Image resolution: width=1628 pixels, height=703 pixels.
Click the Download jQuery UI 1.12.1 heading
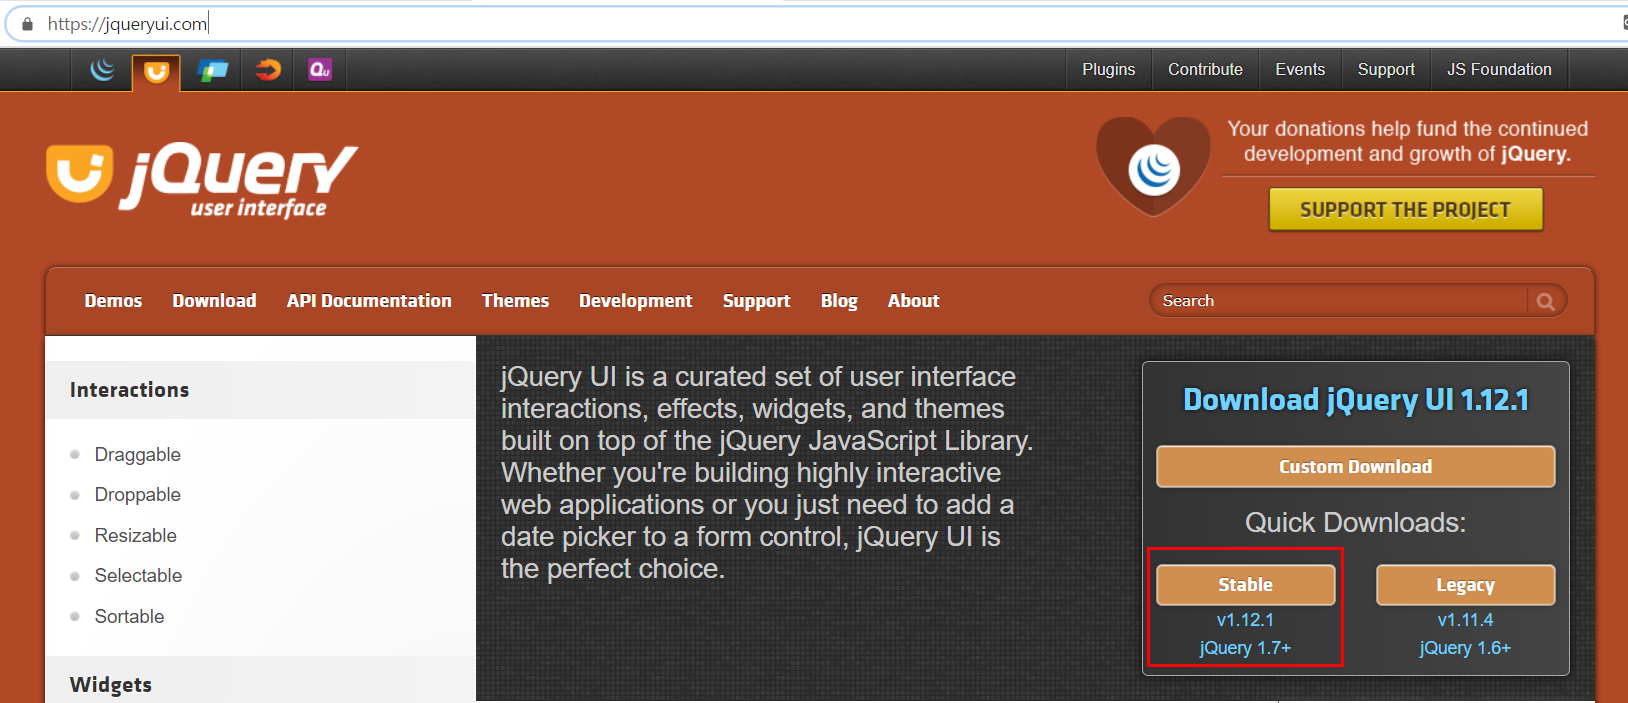tap(1356, 400)
